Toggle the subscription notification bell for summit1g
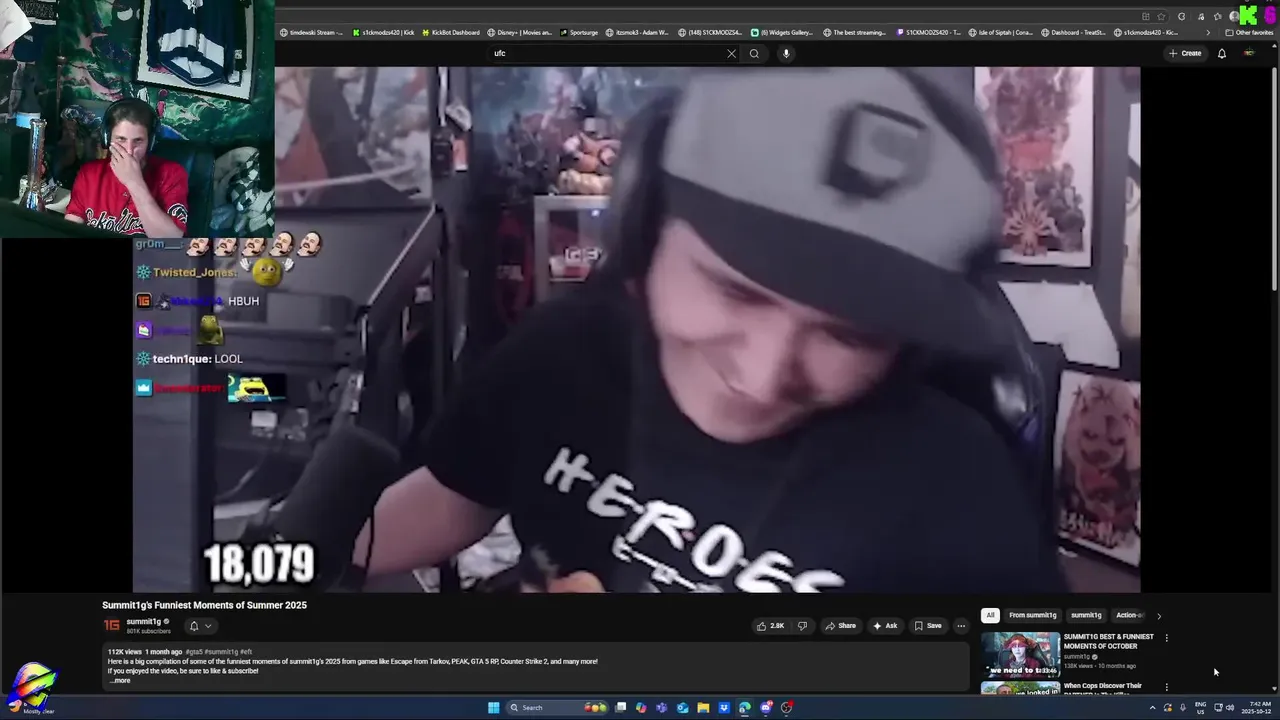 tap(194, 626)
